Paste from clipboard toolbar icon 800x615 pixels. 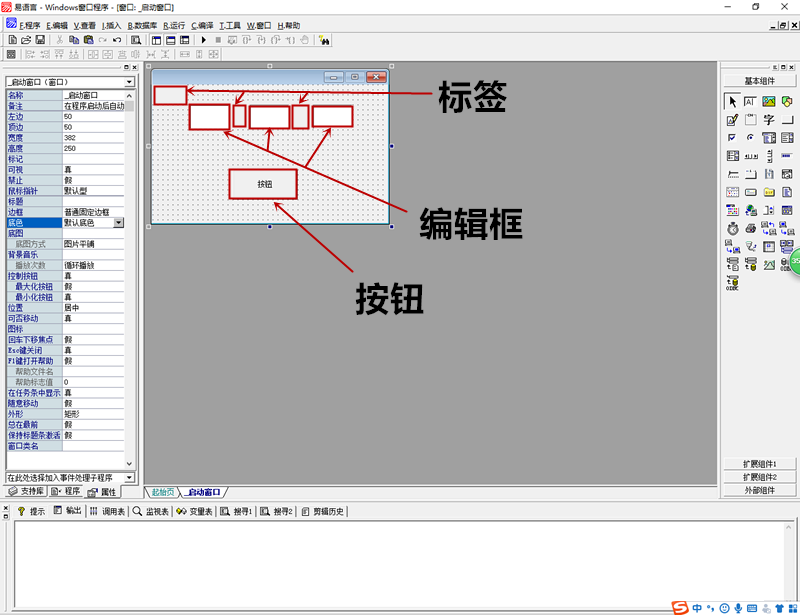coord(88,40)
